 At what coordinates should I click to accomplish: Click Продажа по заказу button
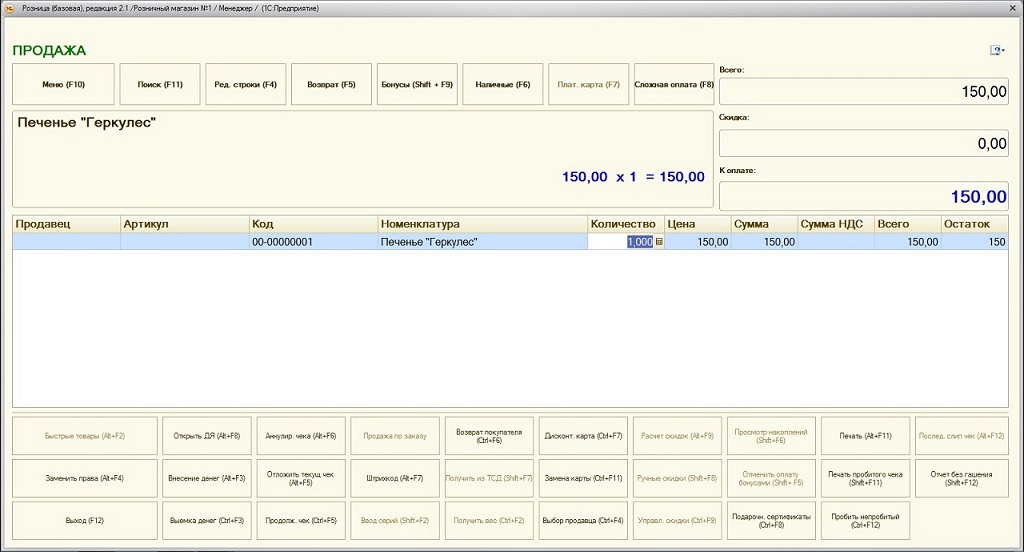click(394, 436)
